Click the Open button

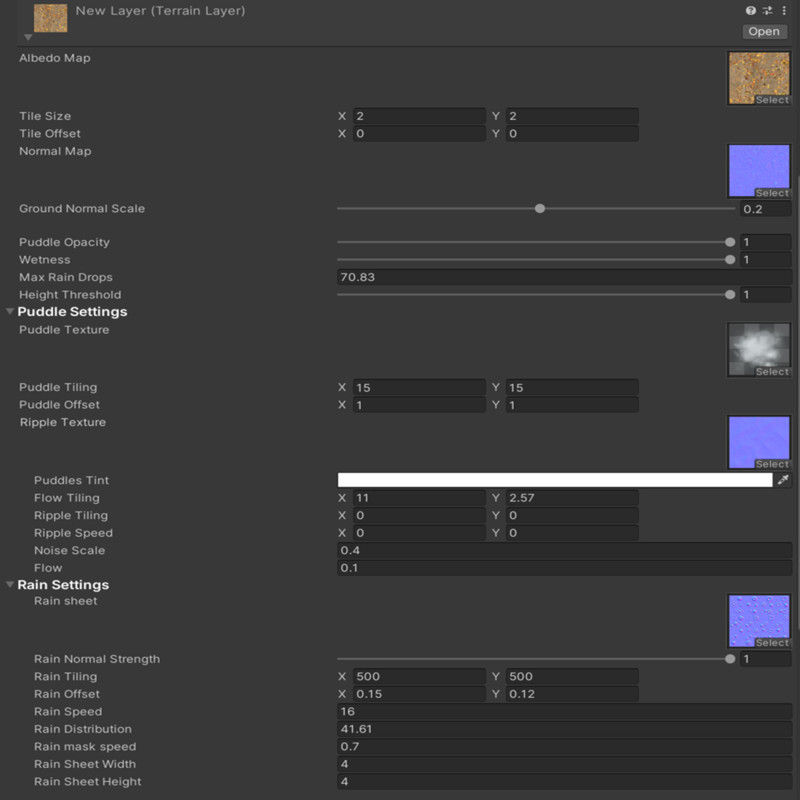(764, 32)
